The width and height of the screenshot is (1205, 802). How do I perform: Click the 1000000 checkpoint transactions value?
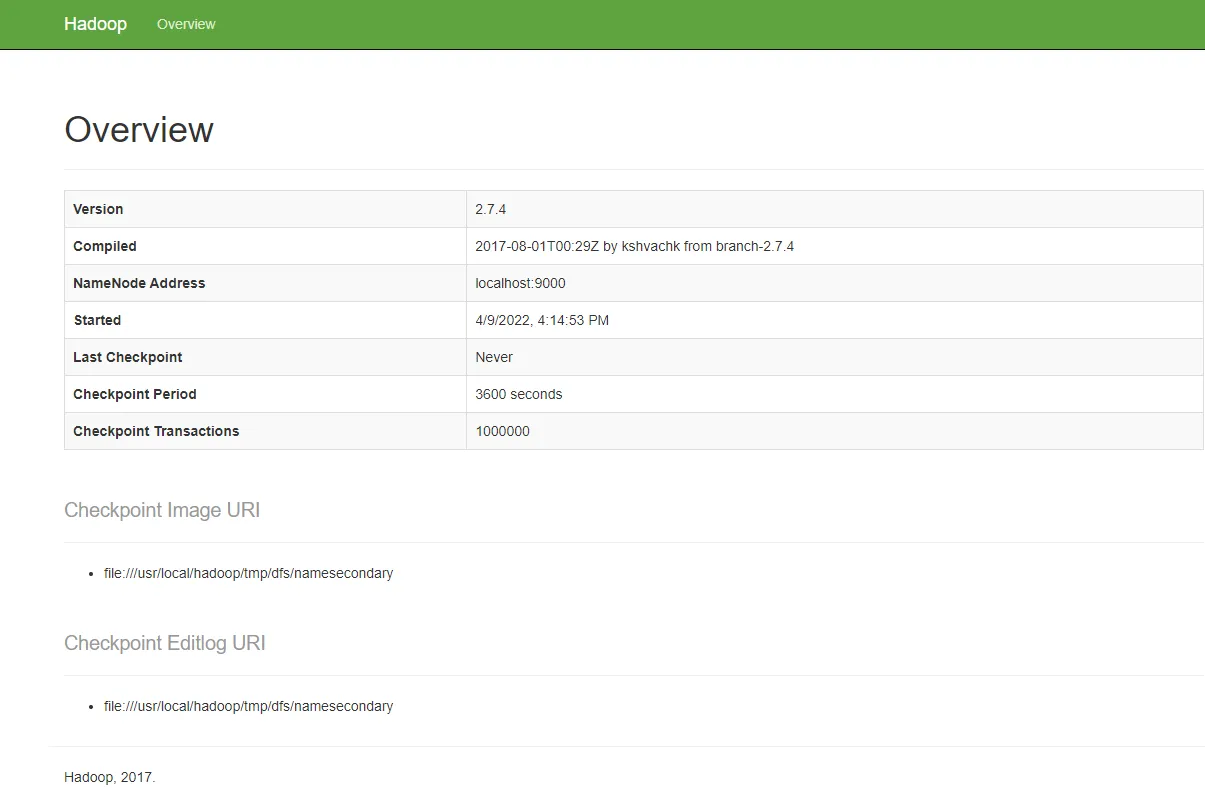502,431
